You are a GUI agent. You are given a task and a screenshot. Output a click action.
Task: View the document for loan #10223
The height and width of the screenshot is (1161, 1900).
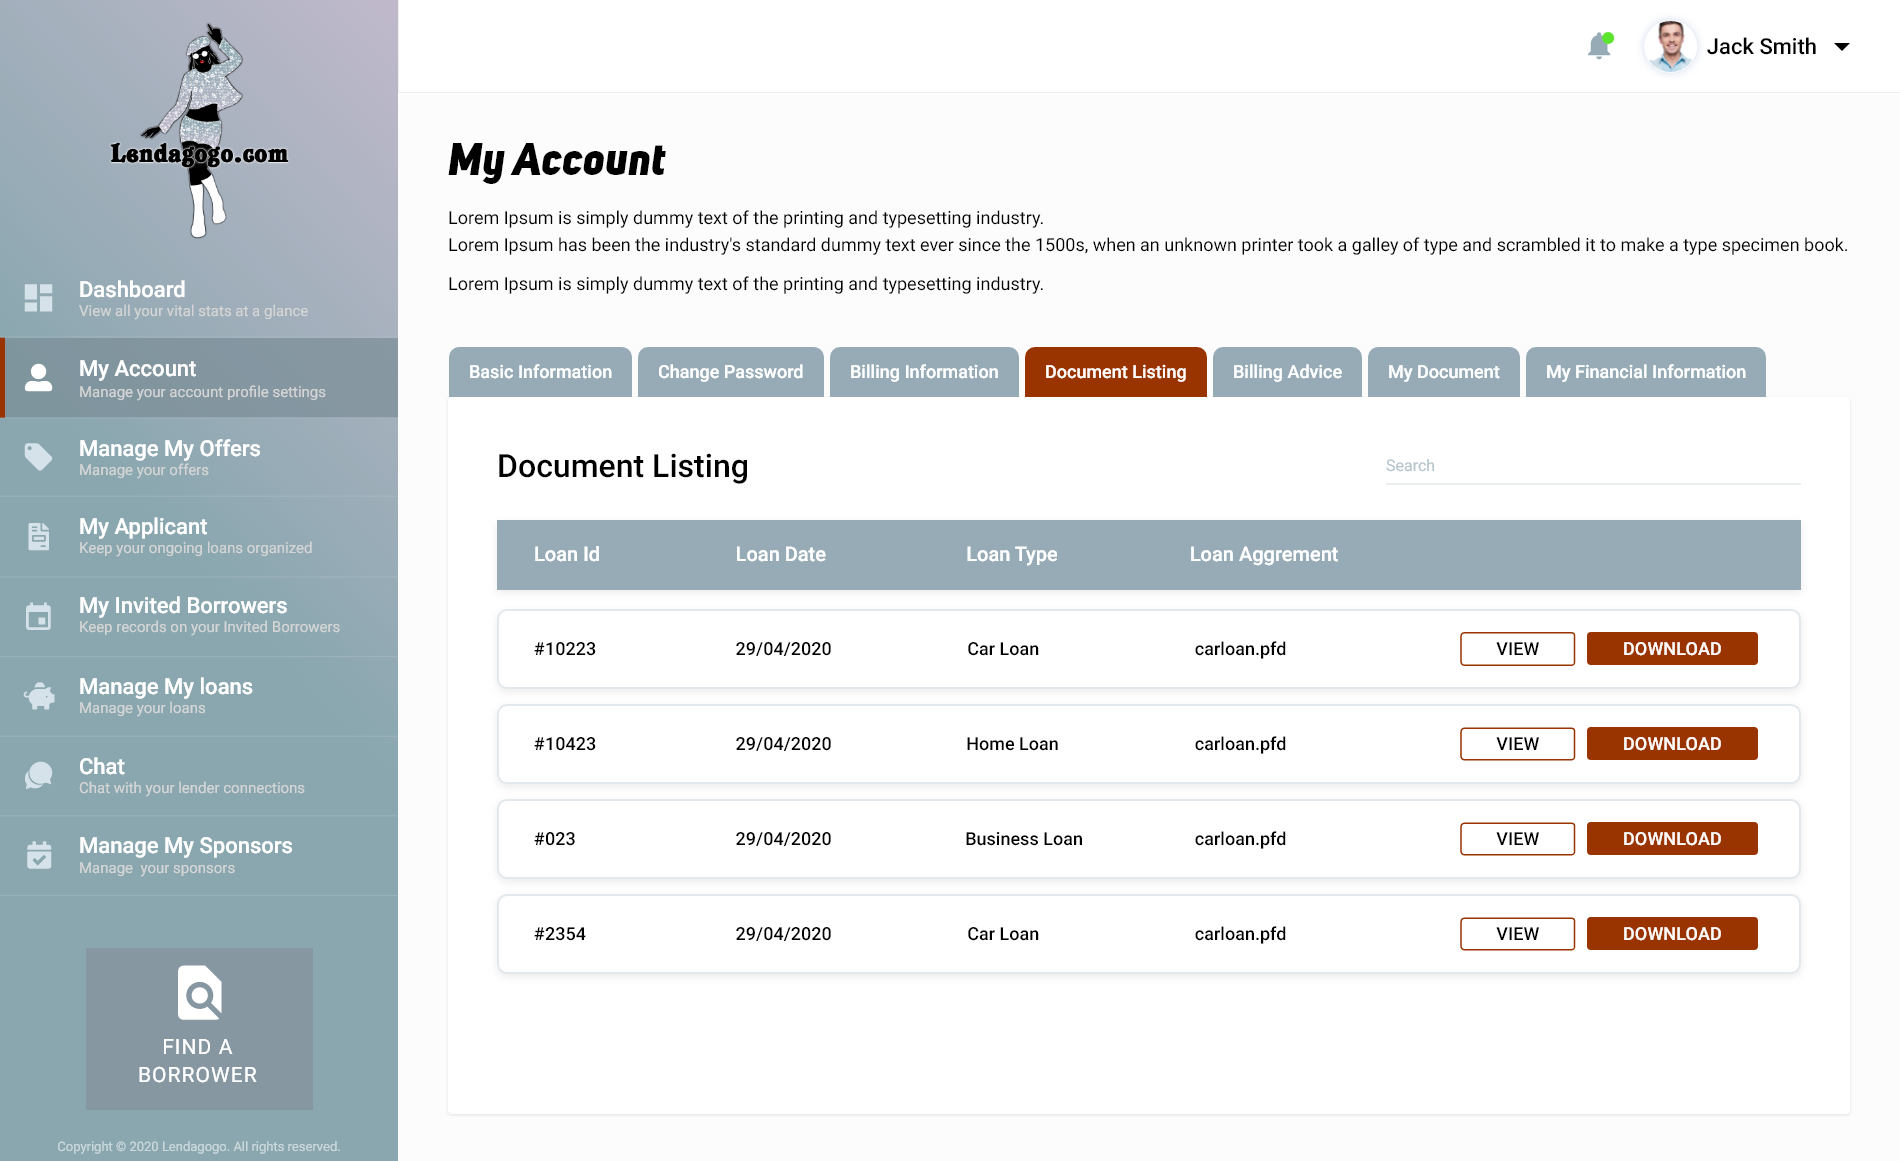pyautogui.click(x=1517, y=649)
